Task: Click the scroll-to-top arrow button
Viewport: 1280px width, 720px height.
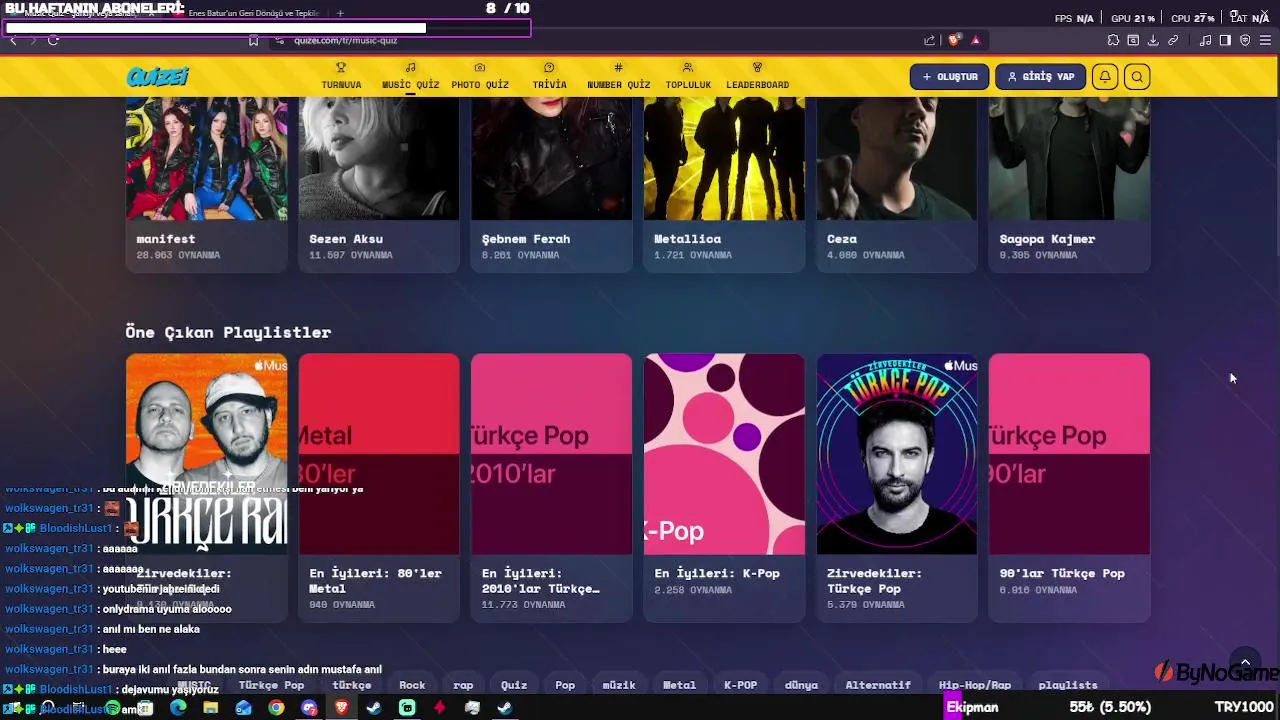Action: click(x=1245, y=662)
